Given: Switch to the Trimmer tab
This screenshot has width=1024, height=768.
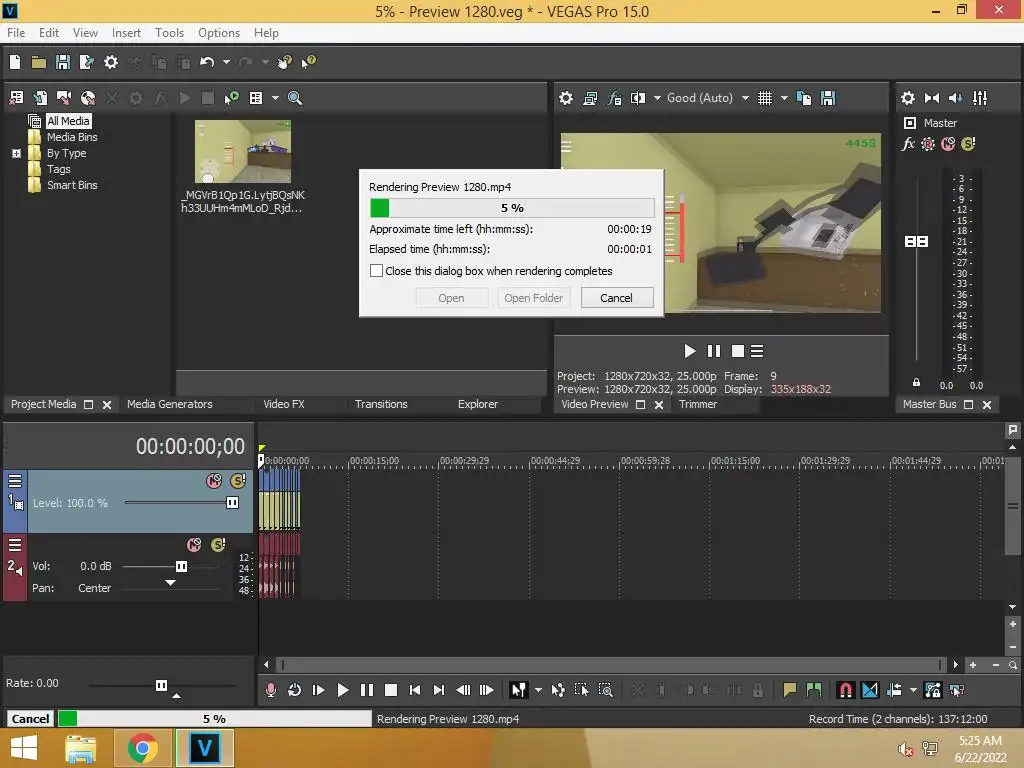Looking at the screenshot, I should pos(697,404).
